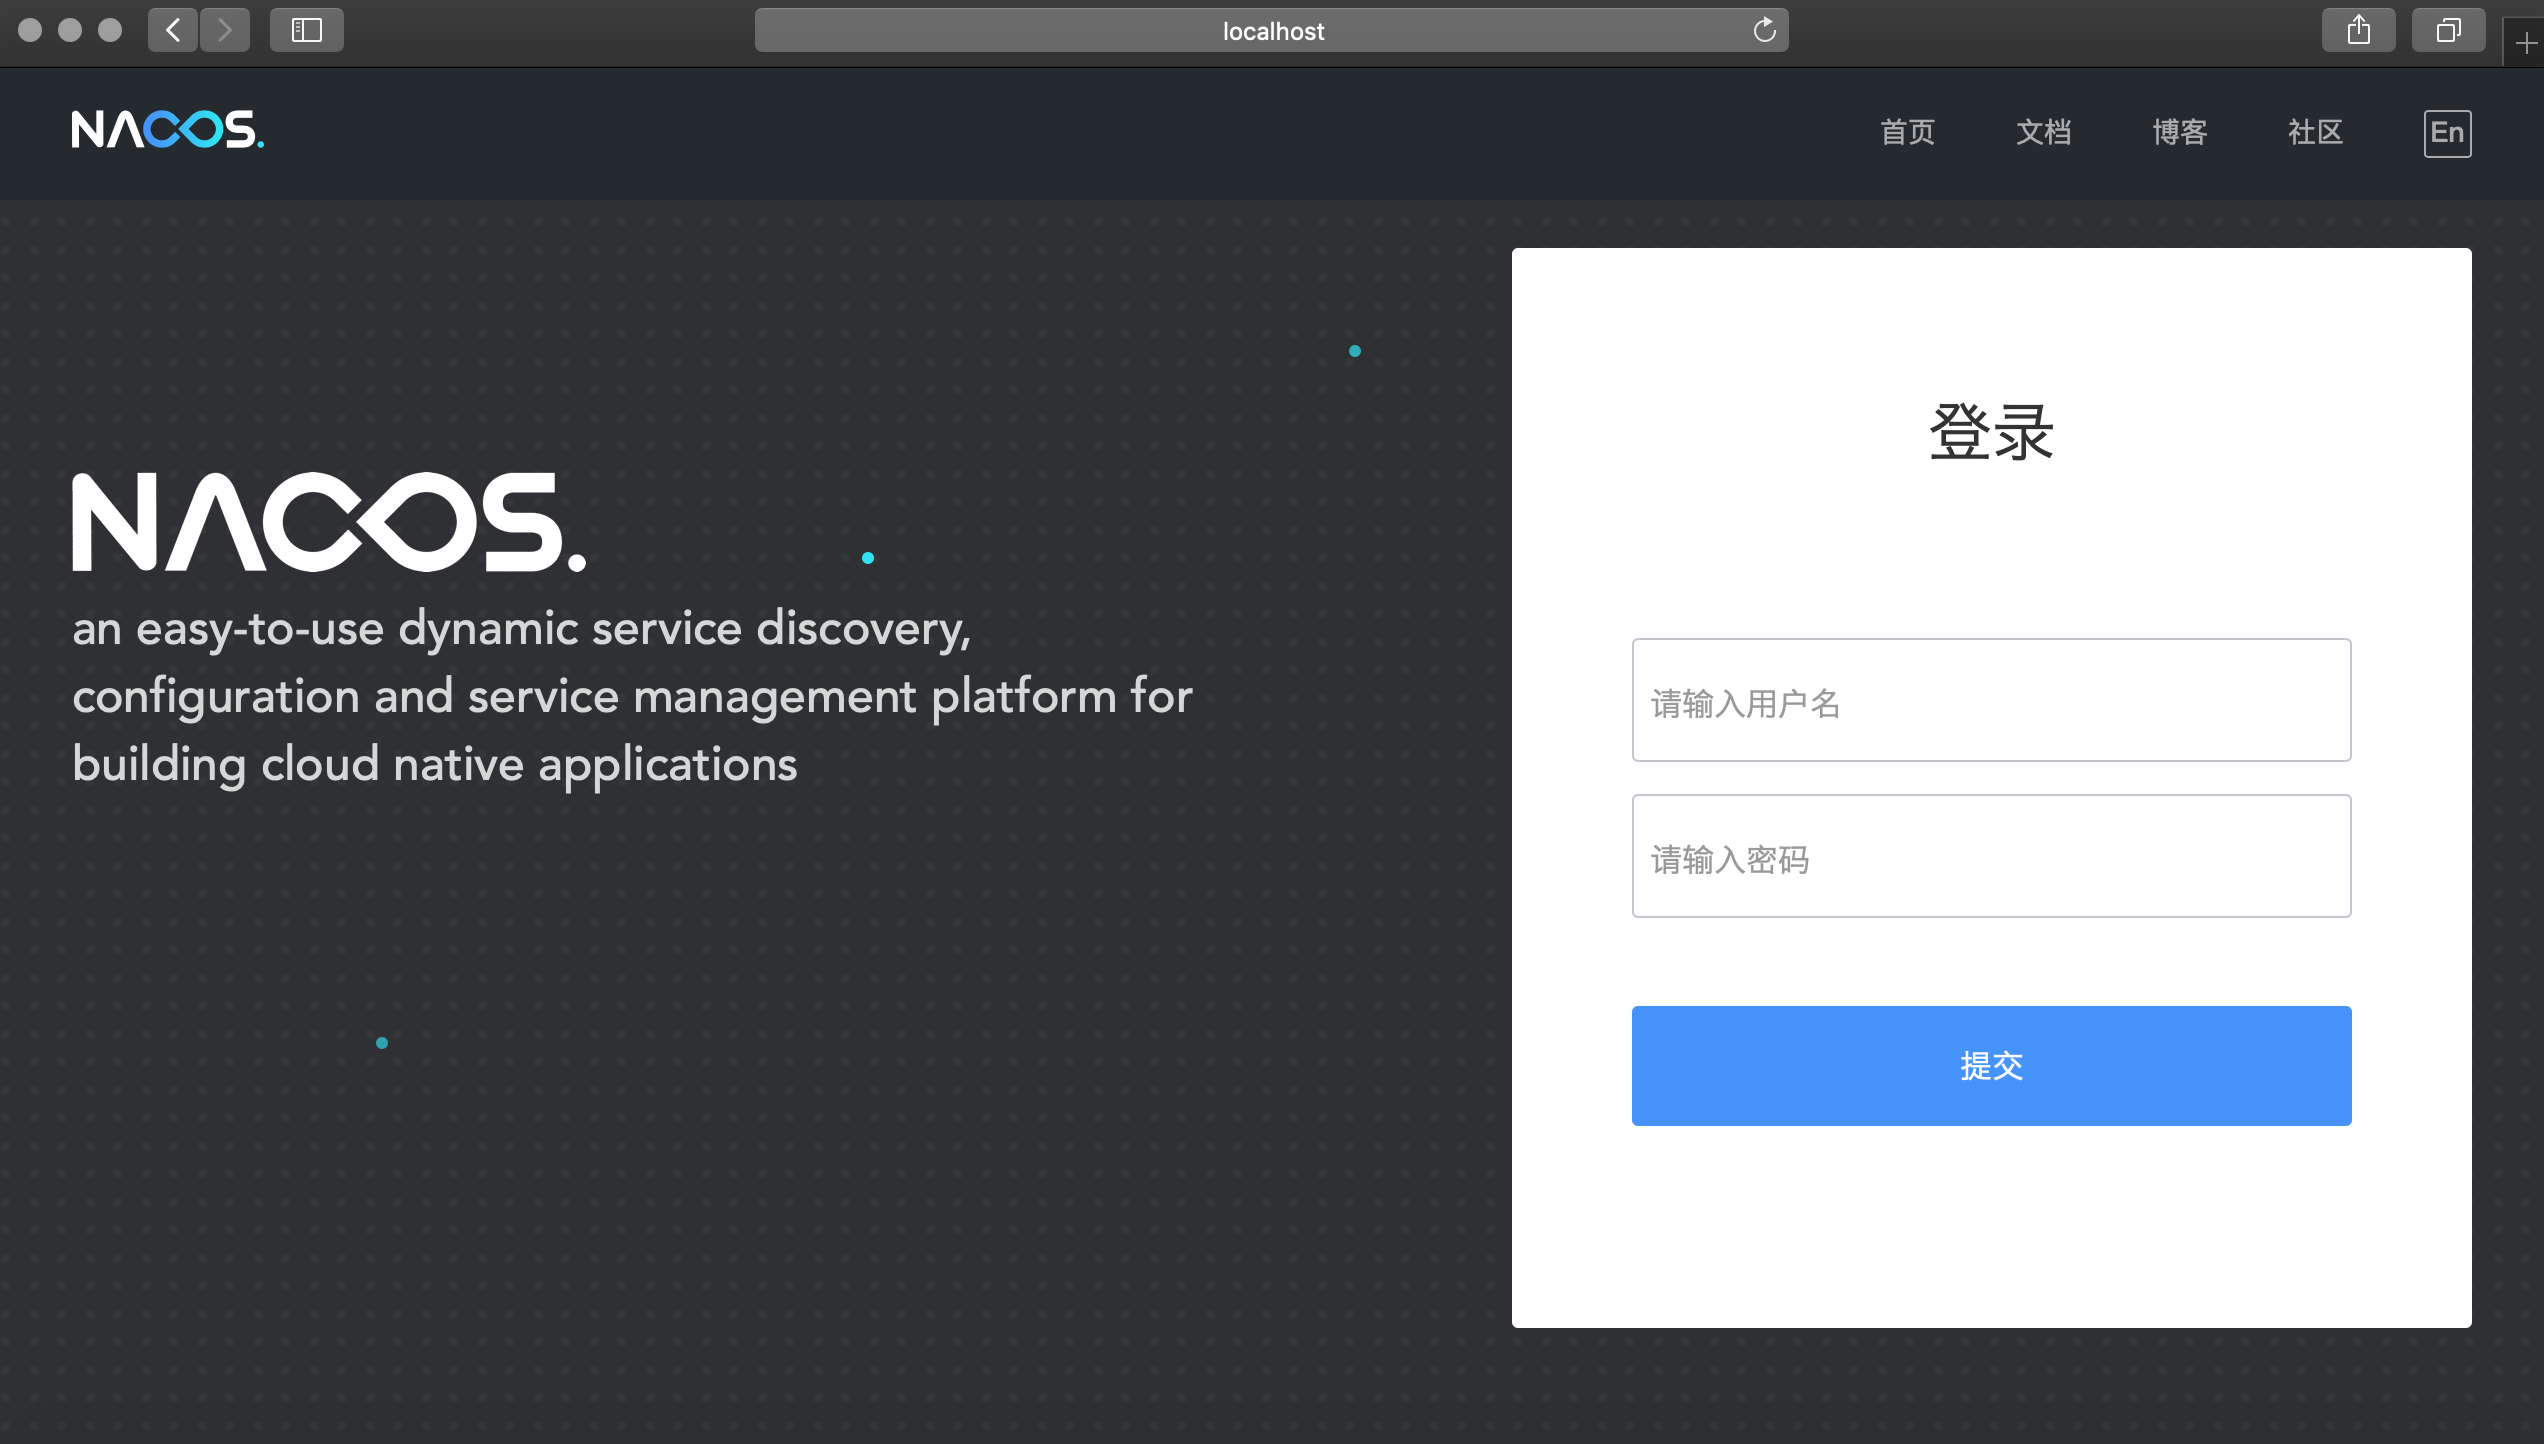Navigate back with the browser back arrow
The image size is (2544, 1444).
pyautogui.click(x=173, y=30)
